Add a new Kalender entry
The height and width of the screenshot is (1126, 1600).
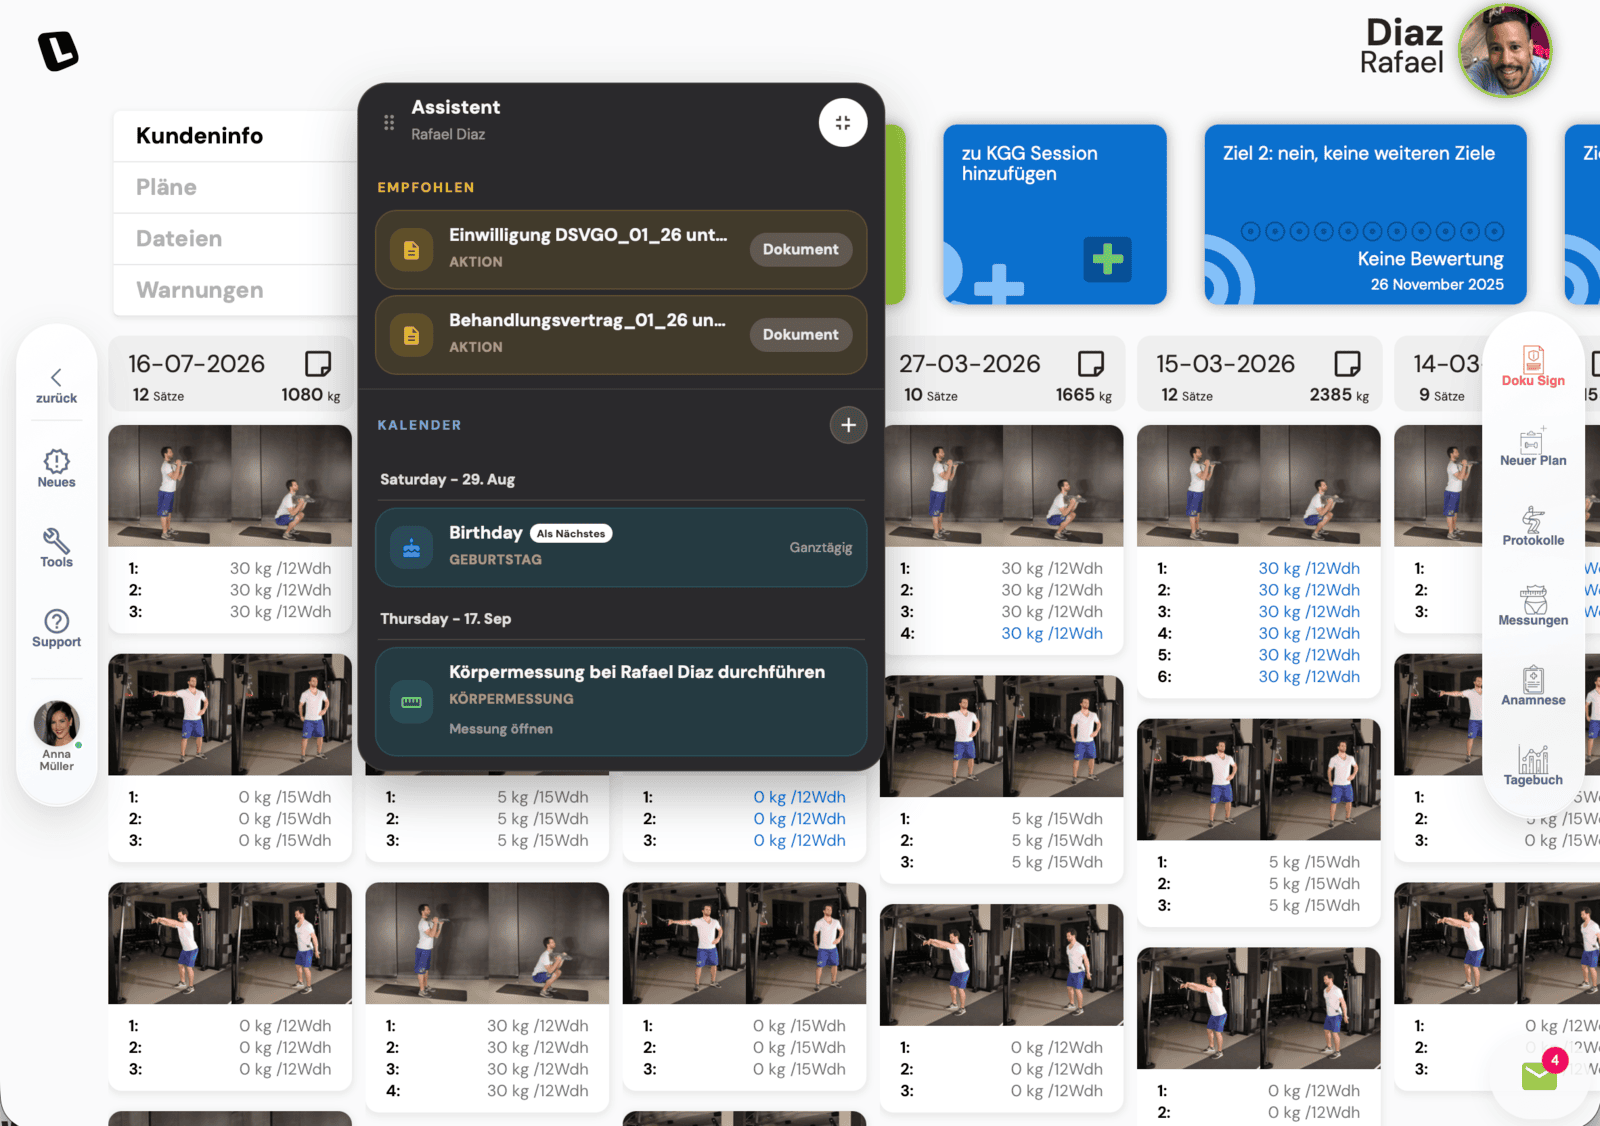(x=848, y=425)
